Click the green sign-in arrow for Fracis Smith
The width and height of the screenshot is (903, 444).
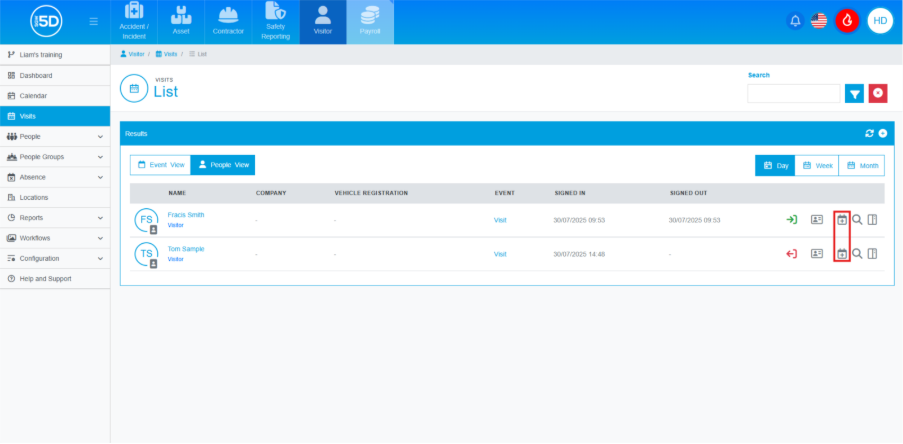tap(791, 220)
